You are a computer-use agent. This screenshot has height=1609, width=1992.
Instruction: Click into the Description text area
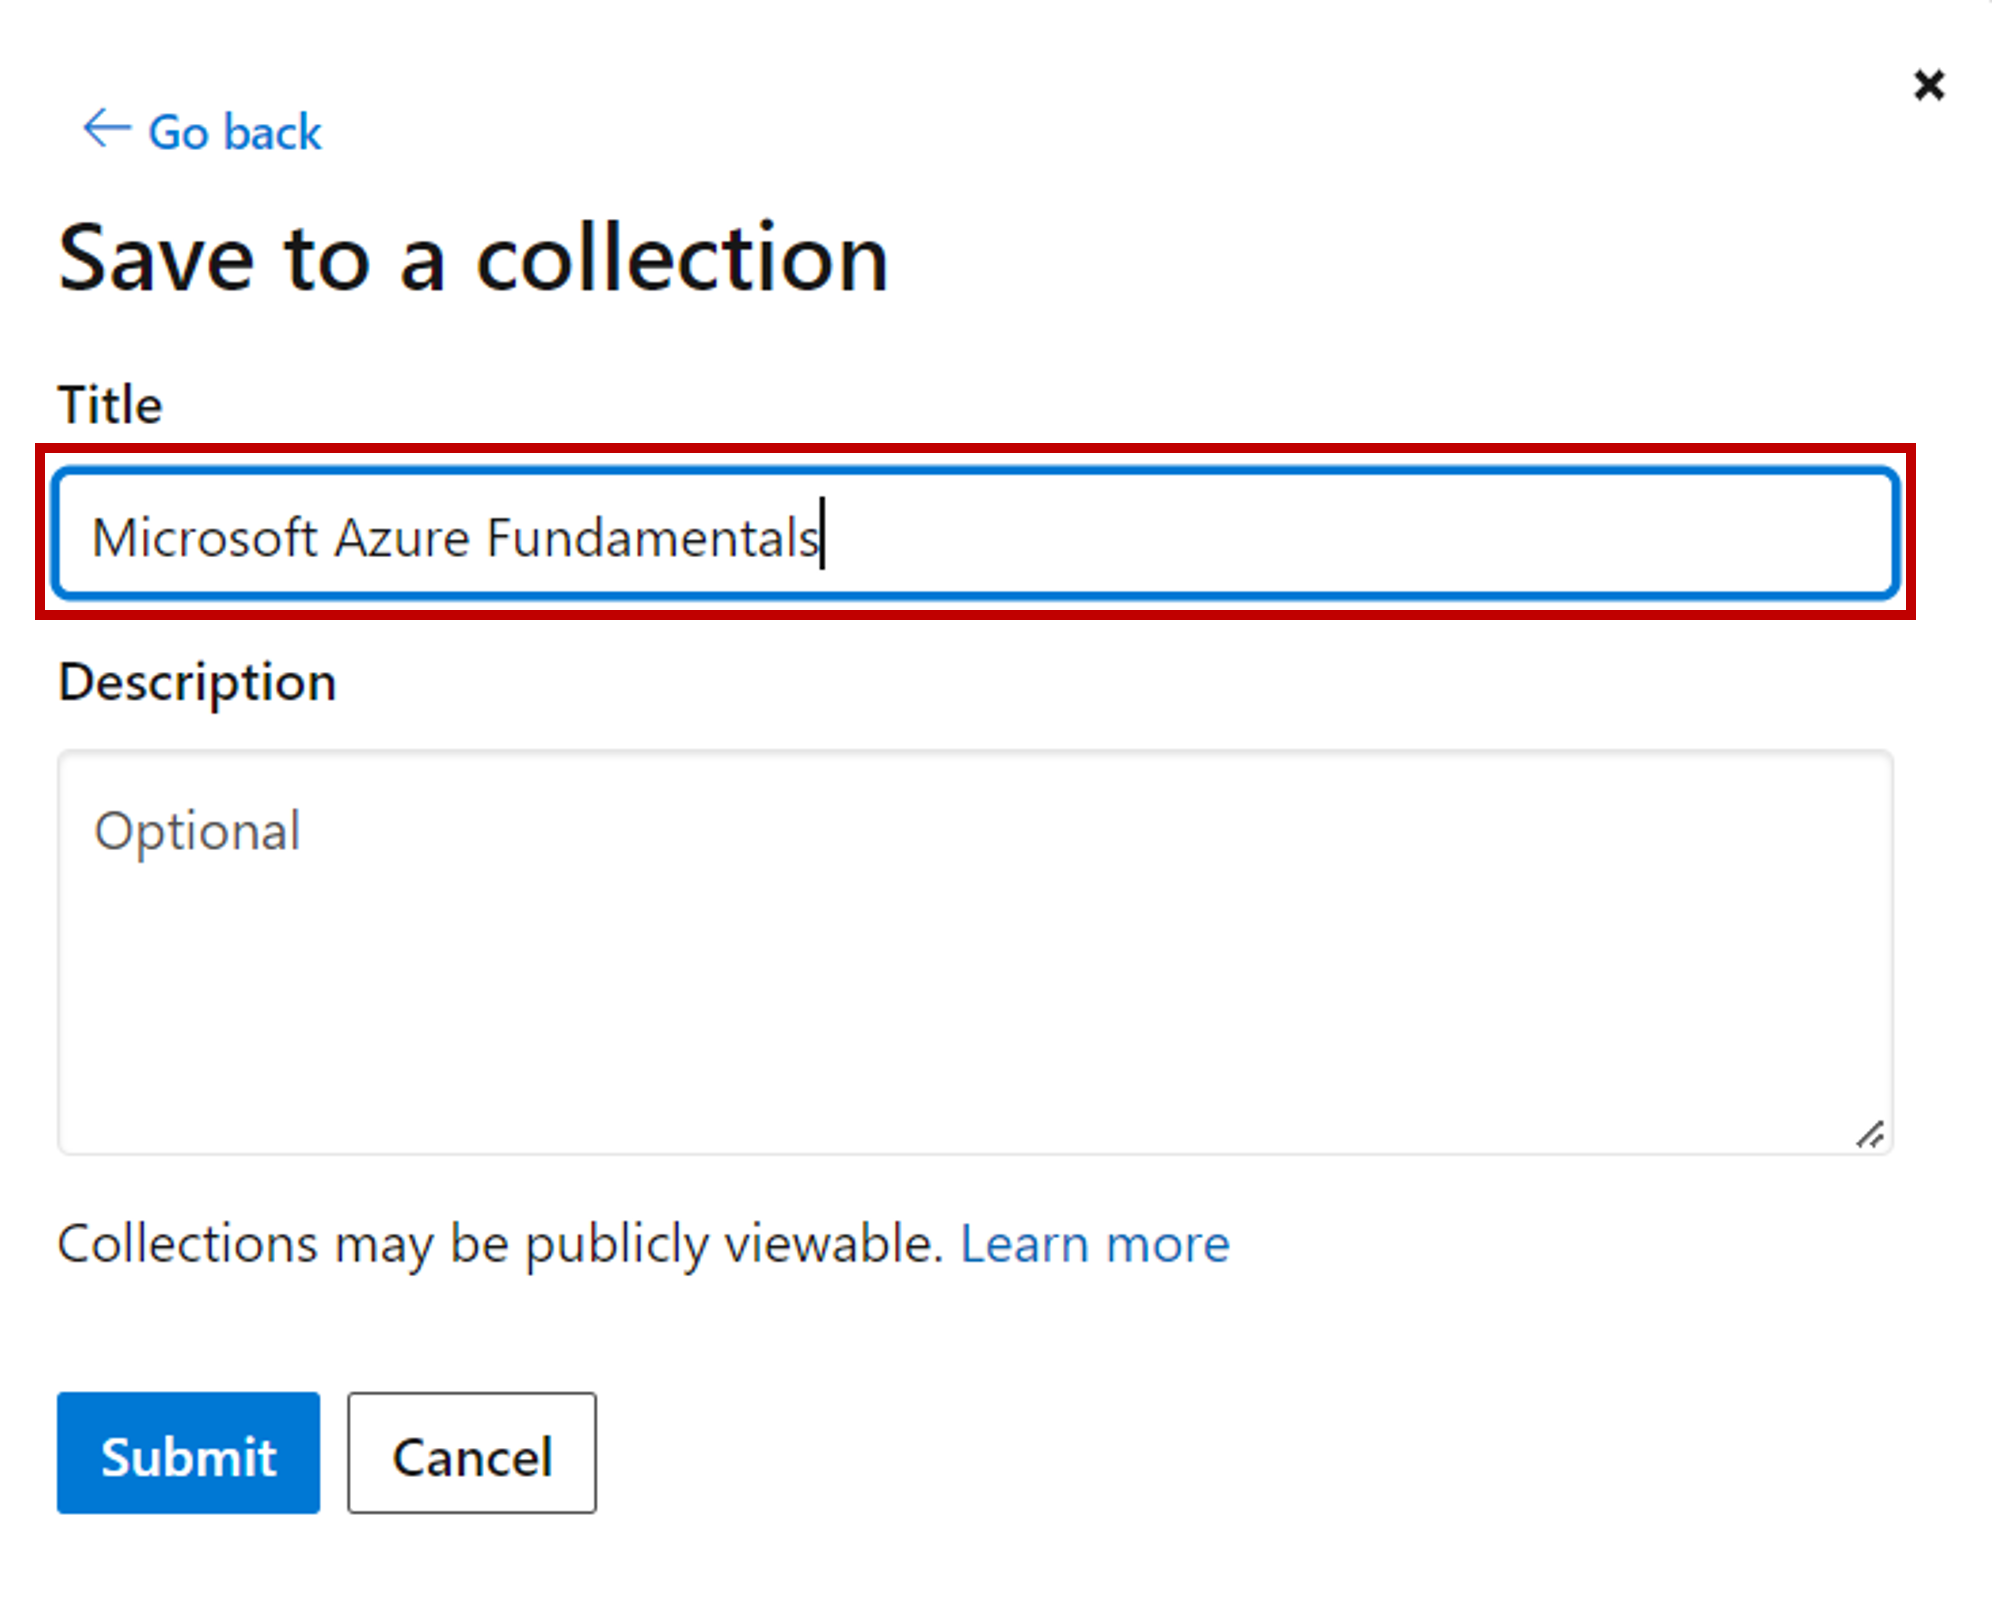[x=976, y=952]
